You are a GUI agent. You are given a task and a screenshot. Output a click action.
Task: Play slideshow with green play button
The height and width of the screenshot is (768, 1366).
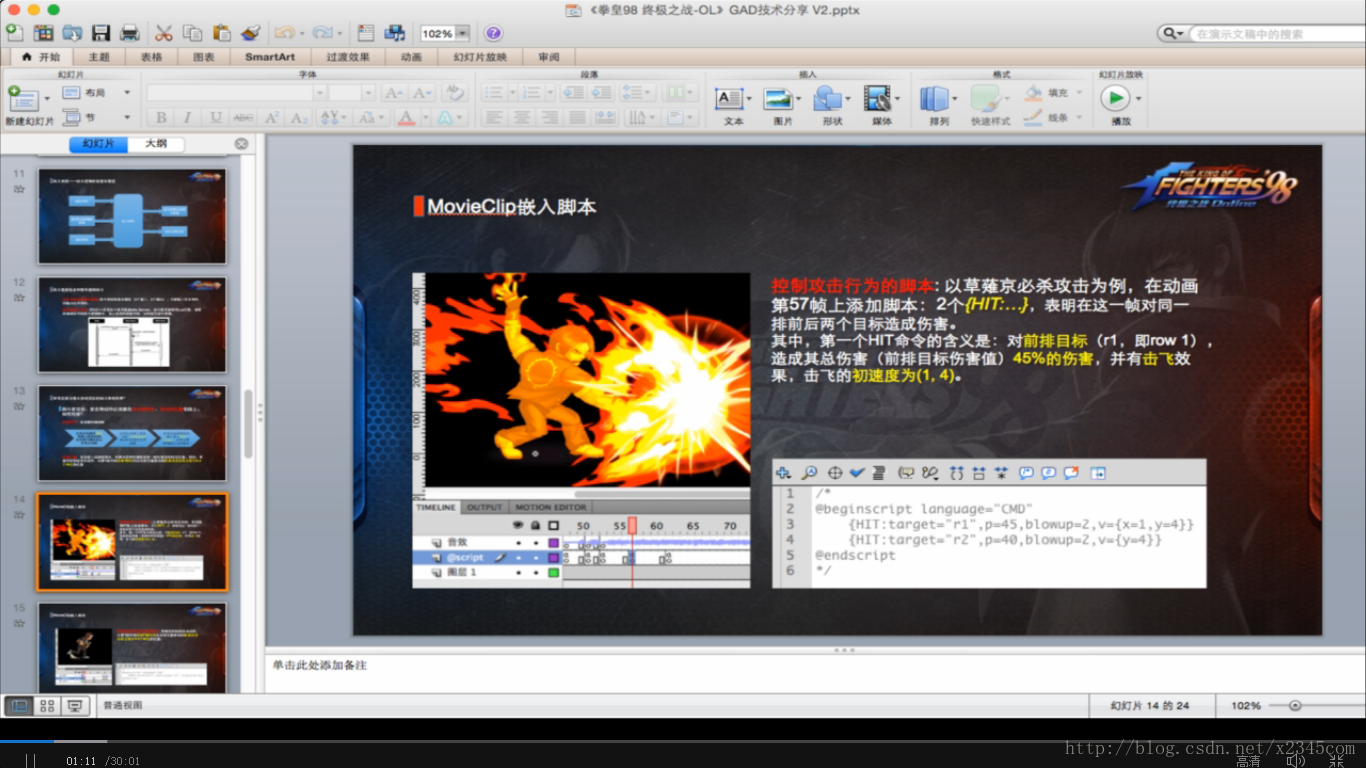[1115, 98]
